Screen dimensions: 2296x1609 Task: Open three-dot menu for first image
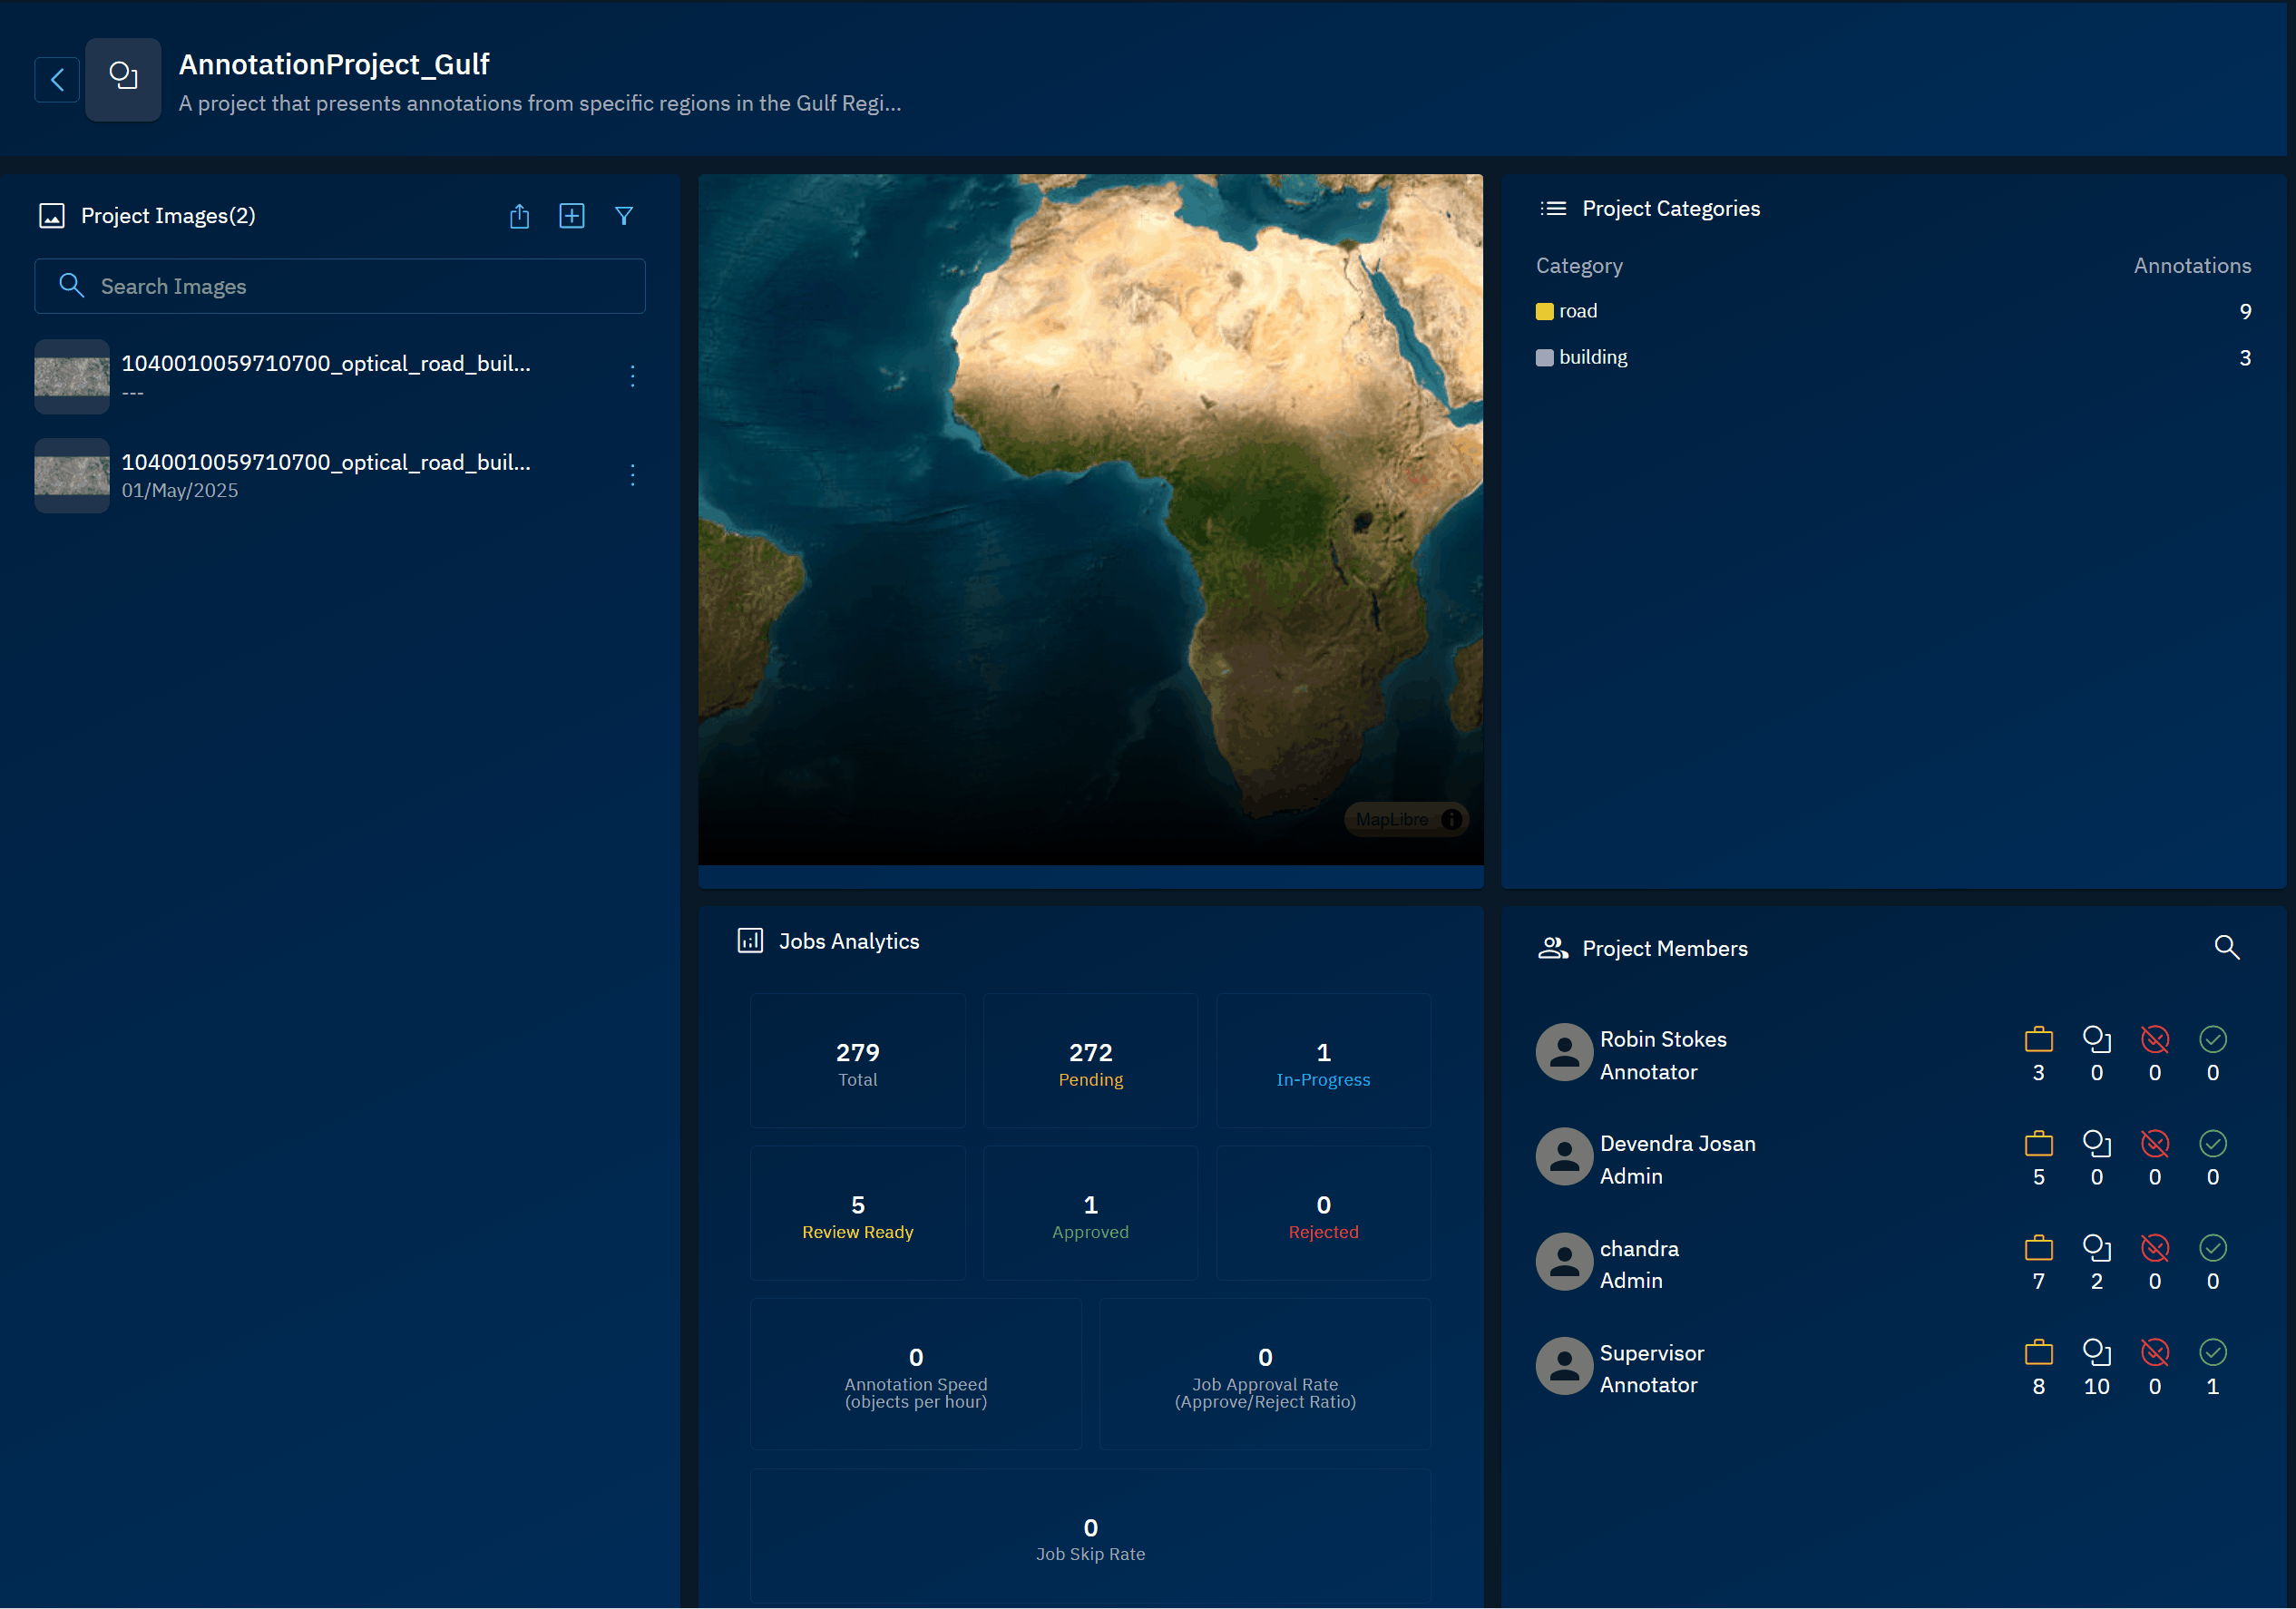pyautogui.click(x=632, y=376)
